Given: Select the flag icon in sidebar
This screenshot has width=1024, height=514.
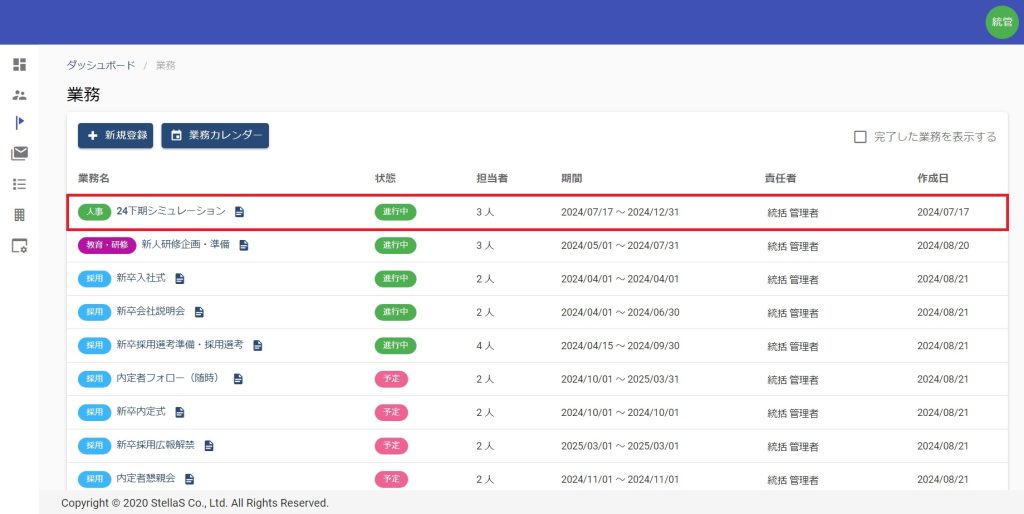Looking at the screenshot, I should pyautogui.click(x=19, y=123).
